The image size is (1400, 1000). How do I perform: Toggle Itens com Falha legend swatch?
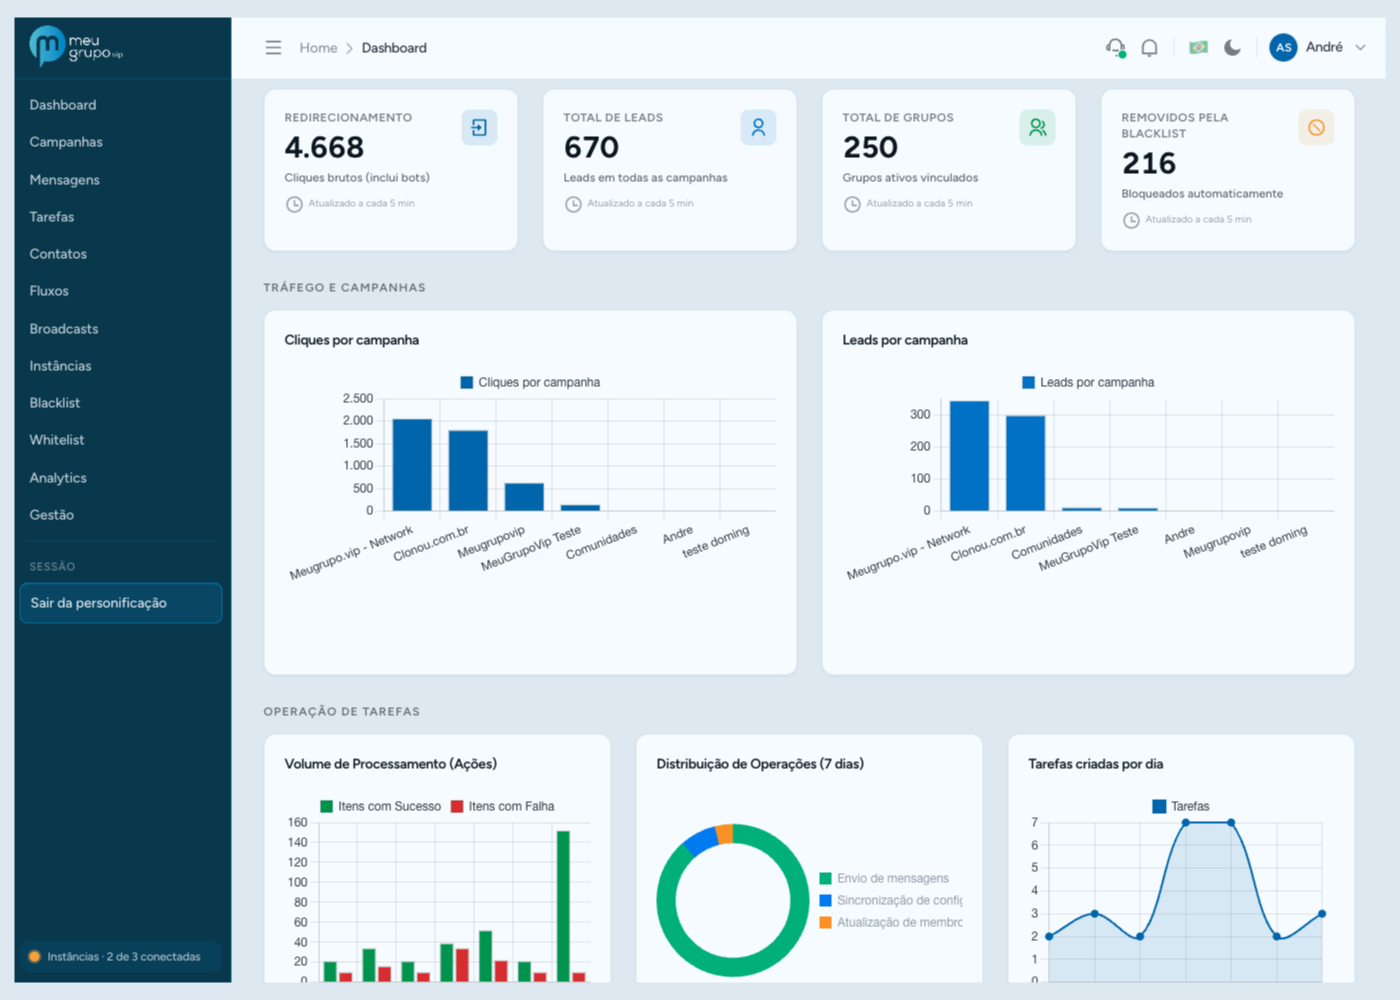pos(457,806)
